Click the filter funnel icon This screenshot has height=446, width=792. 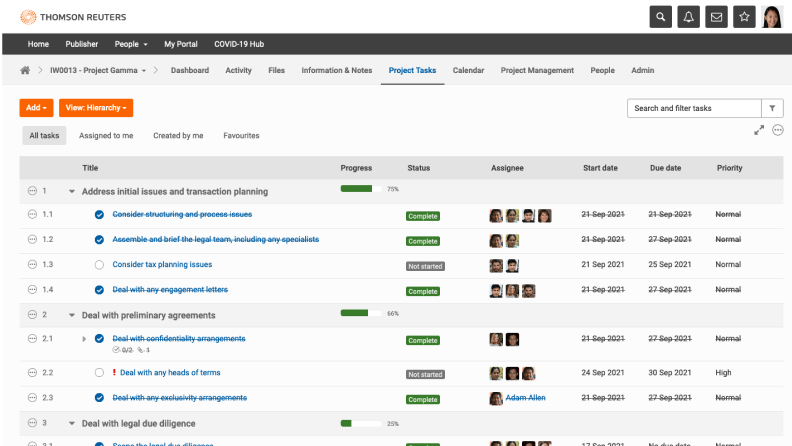point(773,108)
